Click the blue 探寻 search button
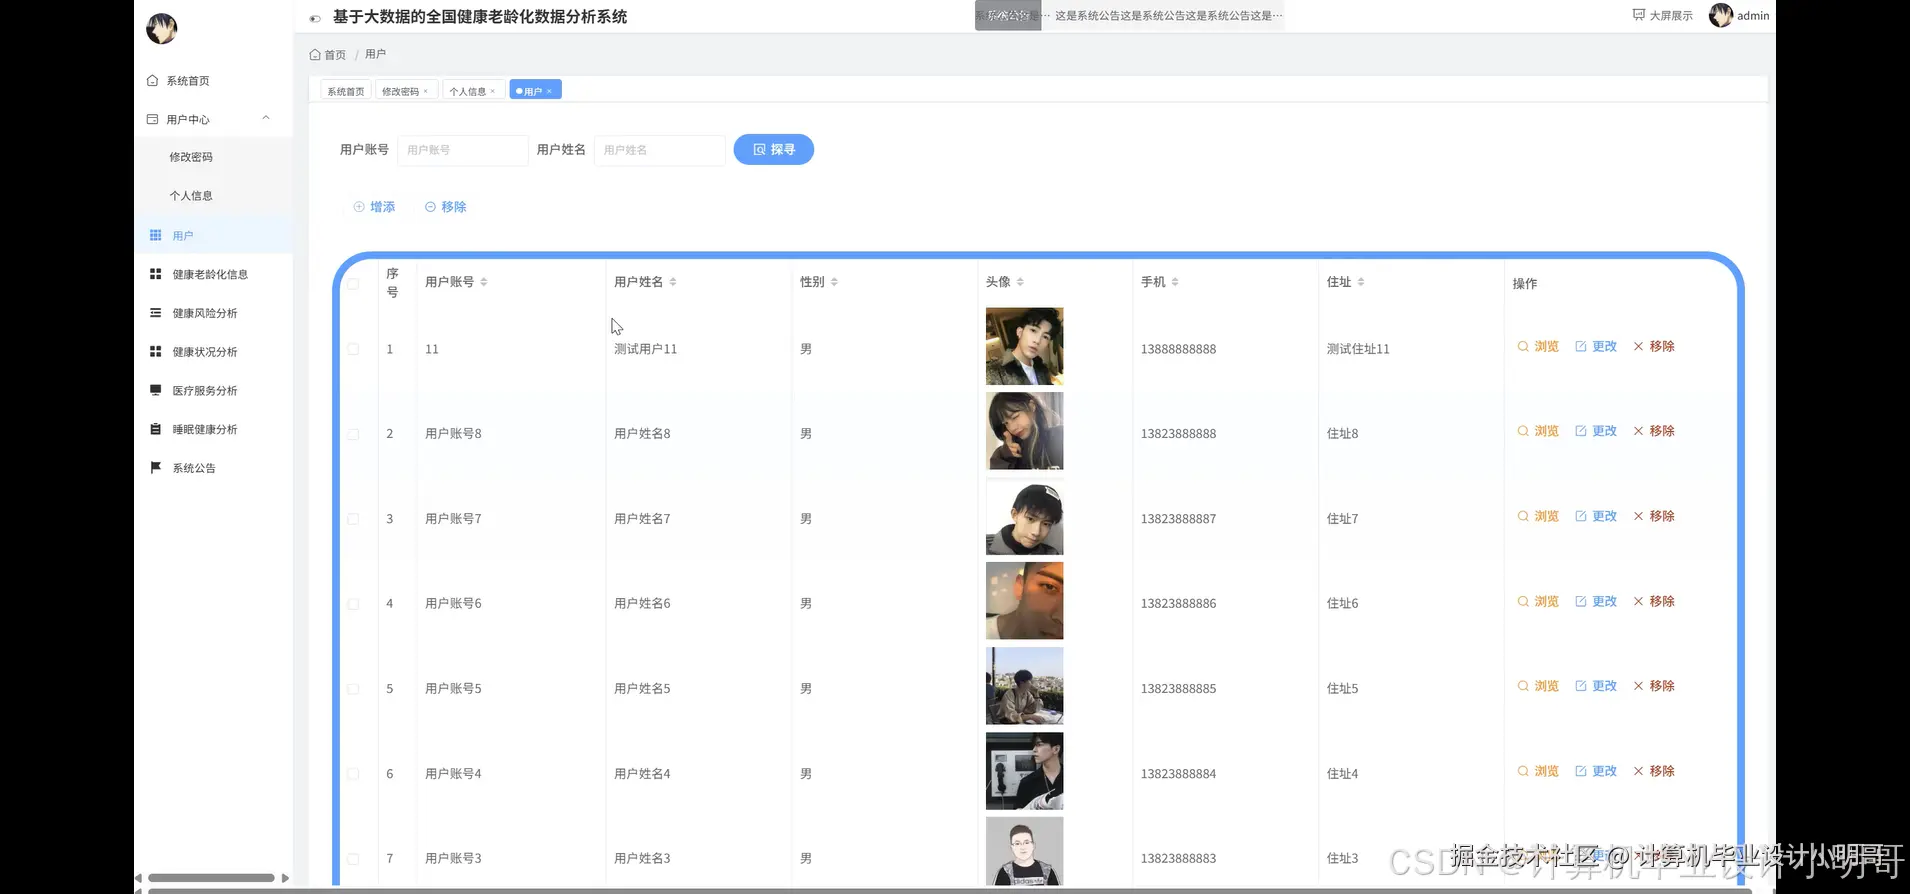1910x894 pixels. pos(774,150)
